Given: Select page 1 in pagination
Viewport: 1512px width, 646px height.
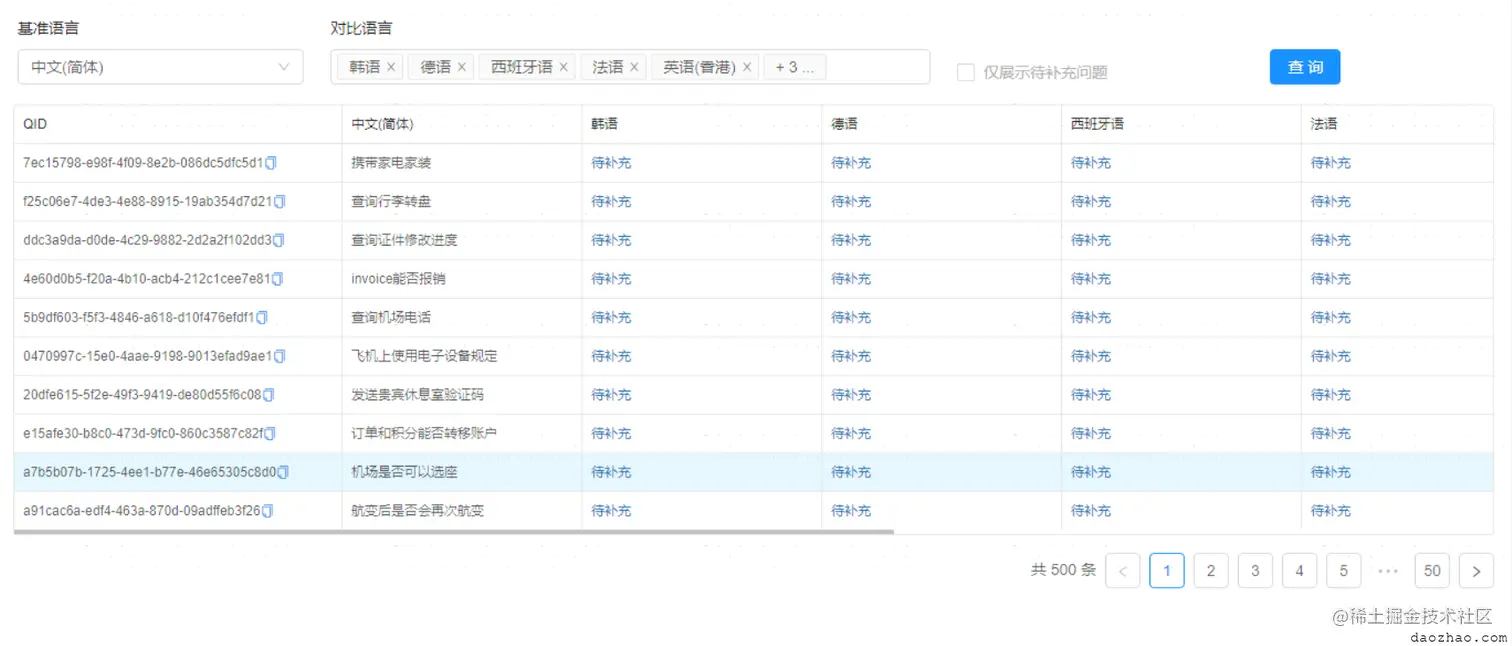Looking at the screenshot, I should 1167,571.
